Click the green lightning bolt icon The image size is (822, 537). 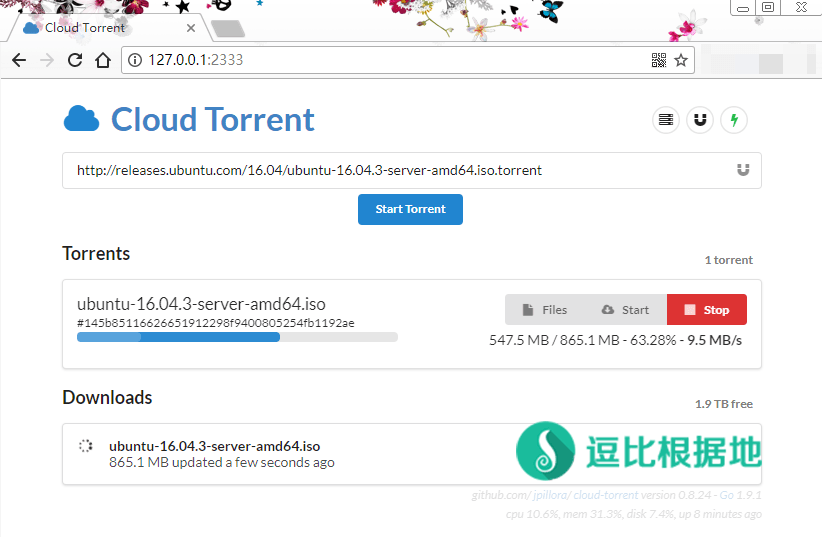(x=734, y=120)
